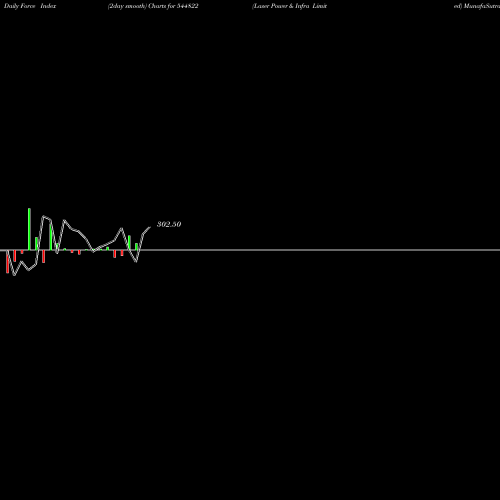The height and width of the screenshot is (500, 500).
Task: Click the 'Laser Power & Infra' title text
Action: 281,6
